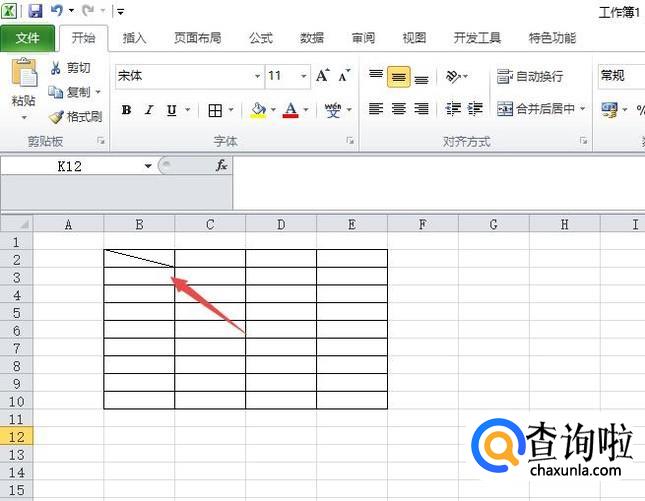Select column B header

[139, 224]
